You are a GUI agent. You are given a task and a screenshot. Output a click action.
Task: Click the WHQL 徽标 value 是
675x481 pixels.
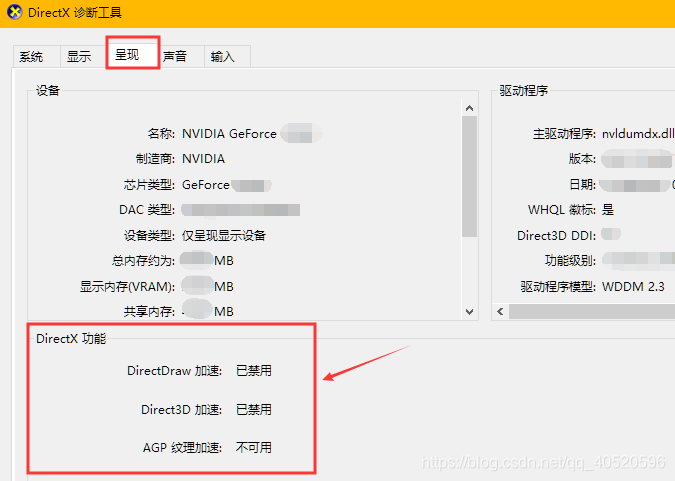tap(608, 210)
